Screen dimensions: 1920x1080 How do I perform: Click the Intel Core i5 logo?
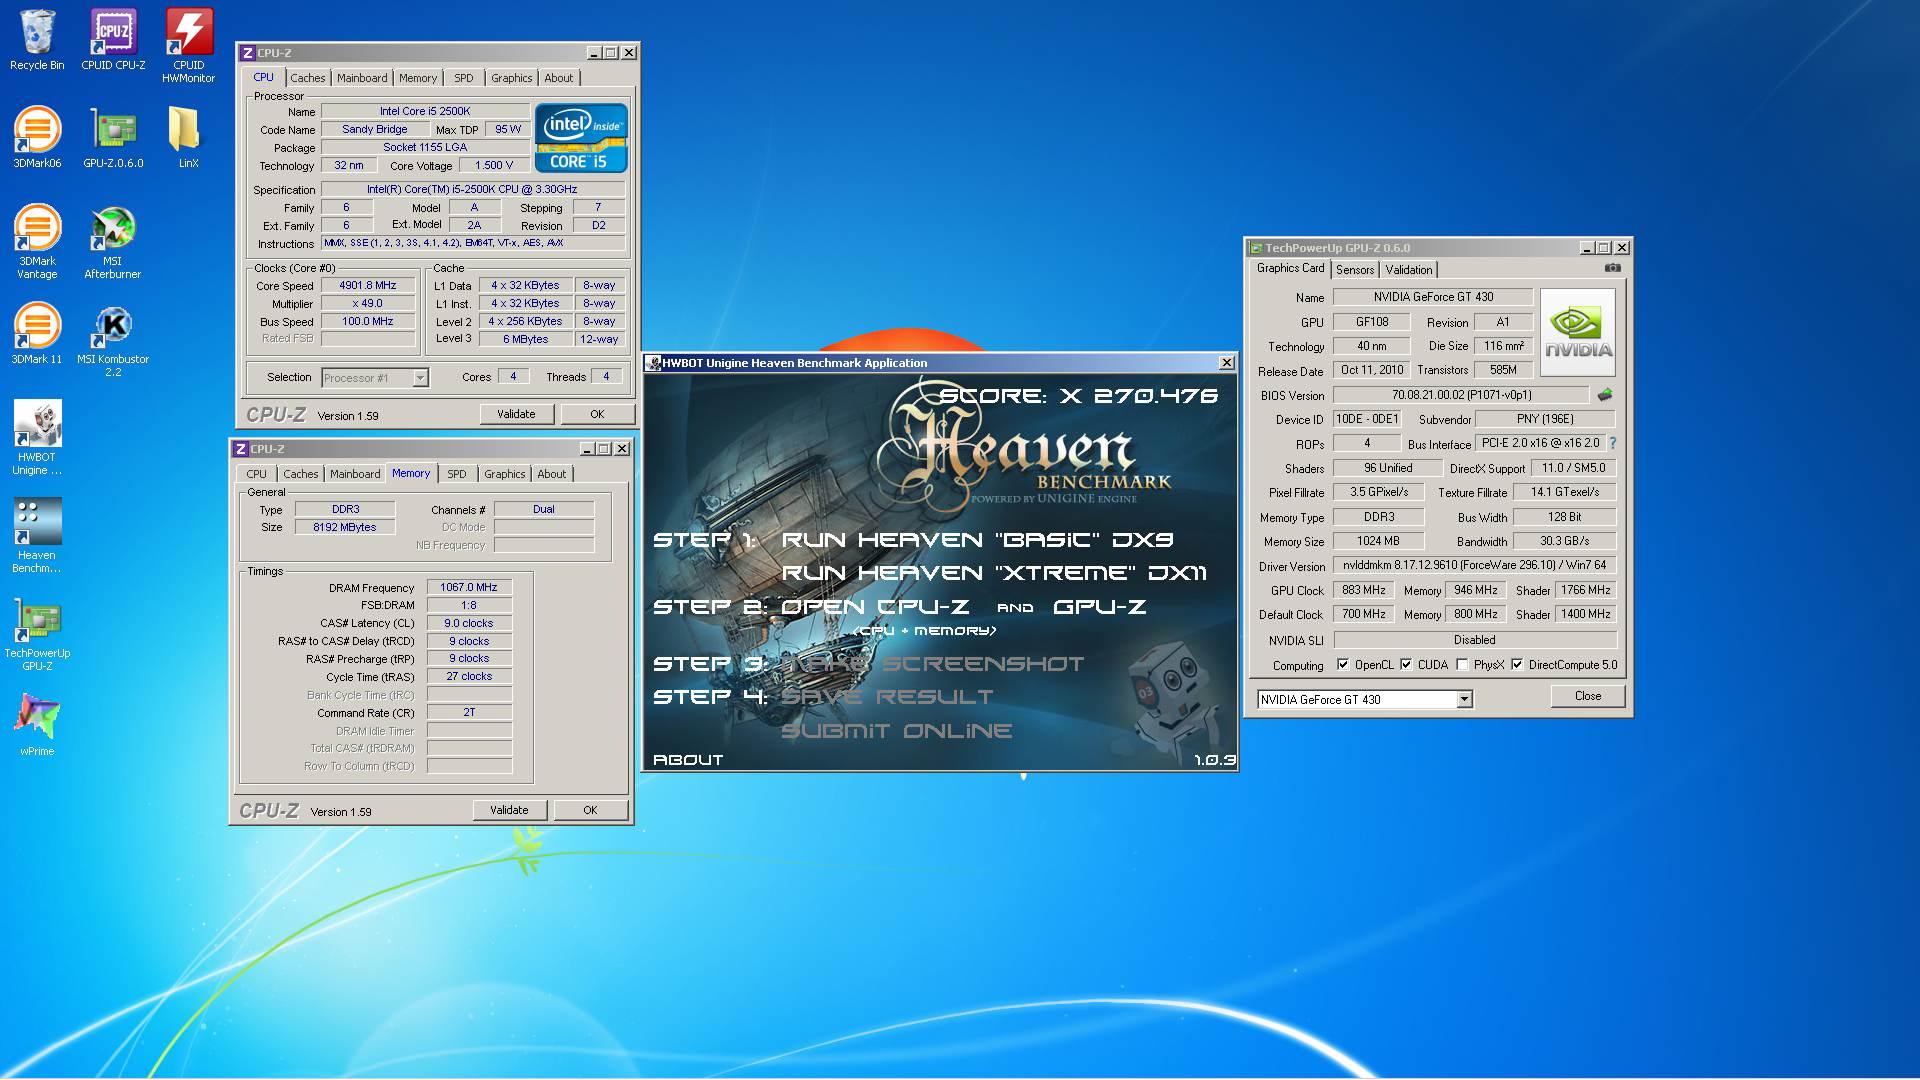[x=581, y=137]
